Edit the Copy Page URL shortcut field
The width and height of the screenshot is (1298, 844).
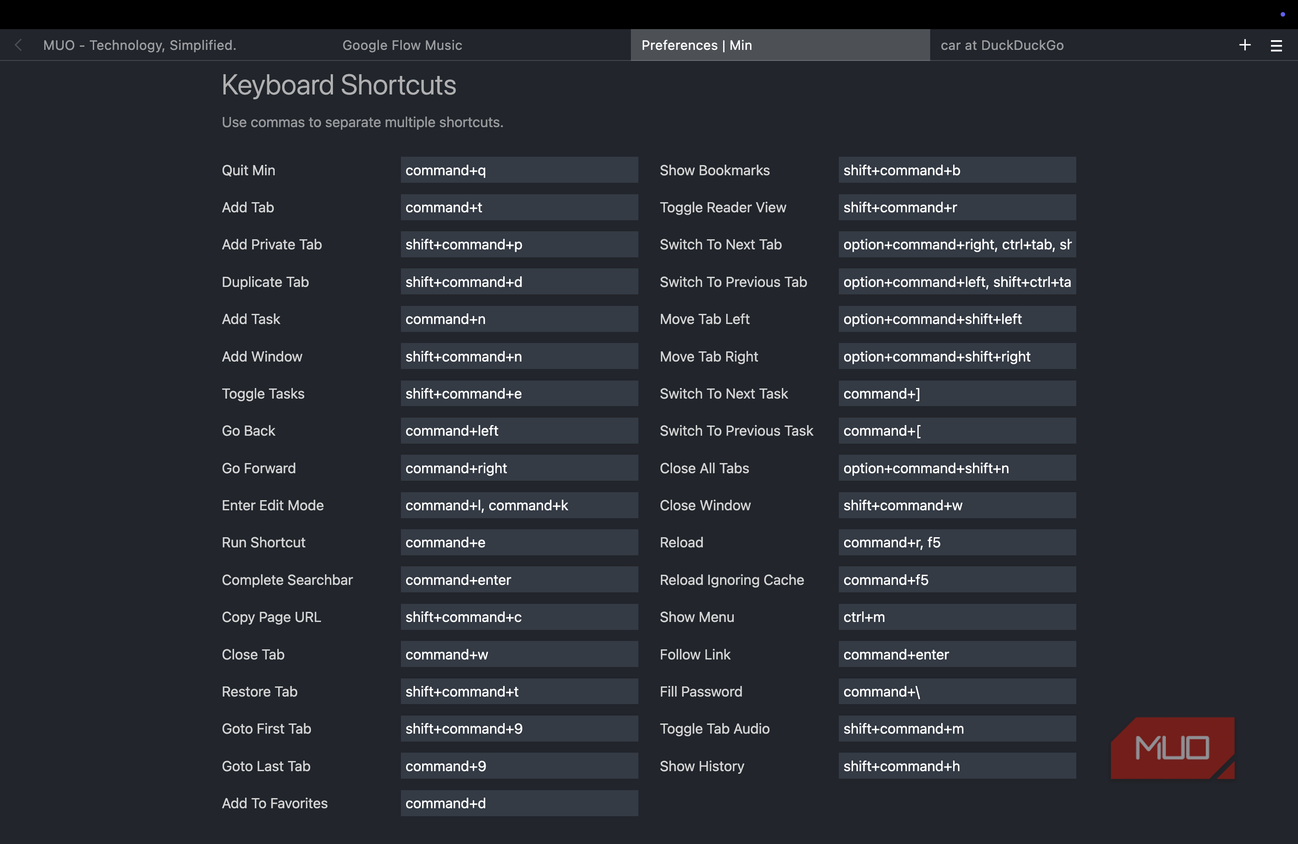click(x=519, y=617)
